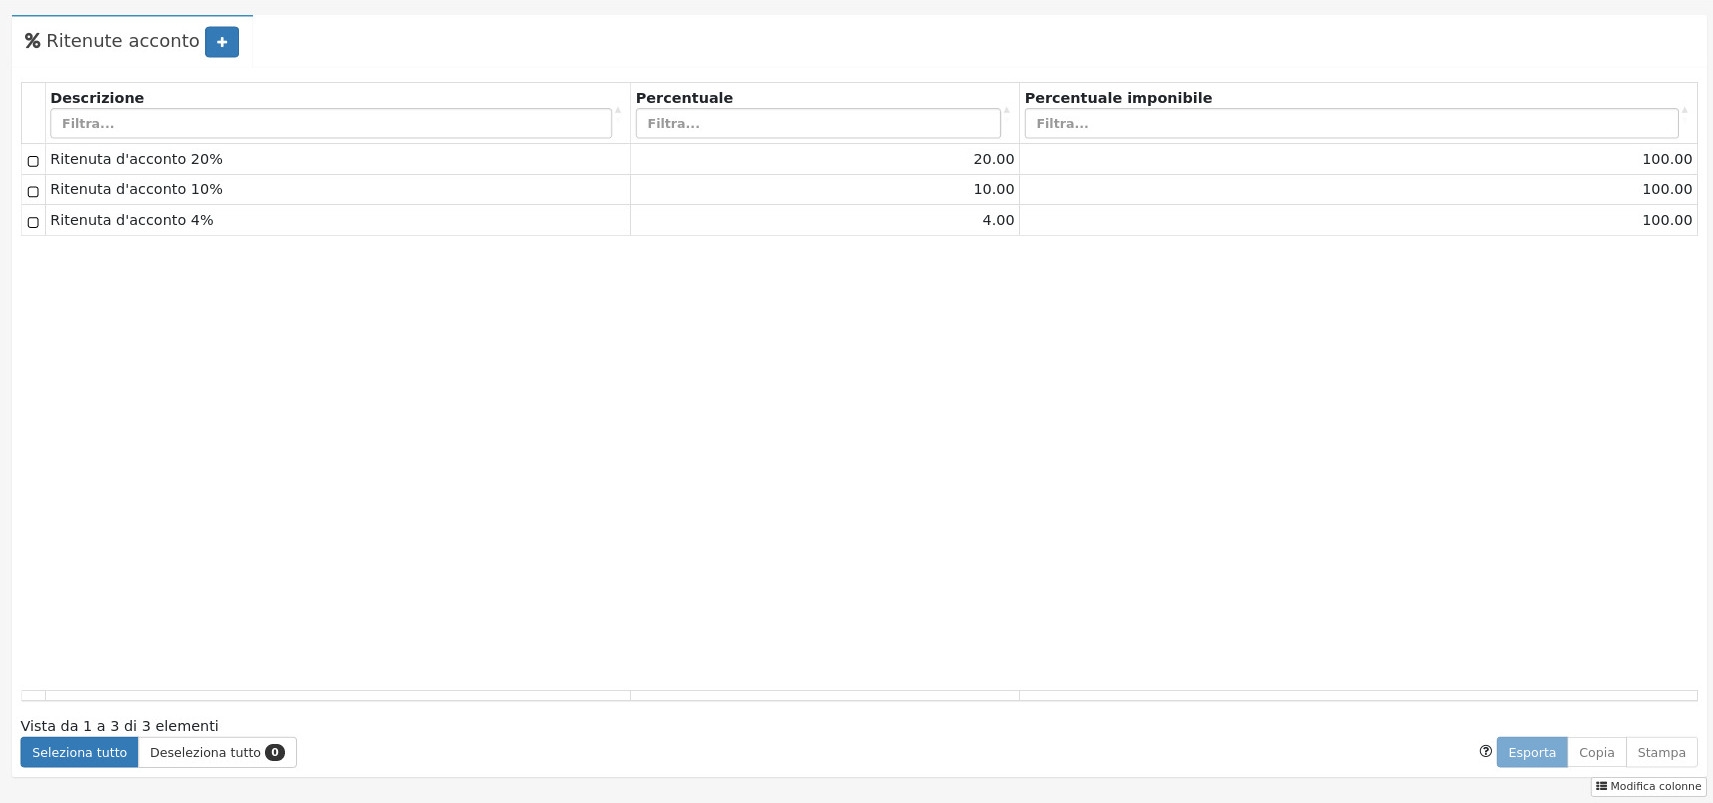Click sort arrow in Percentuale column
Viewport: 1713px width, 803px height.
coord(1006,110)
